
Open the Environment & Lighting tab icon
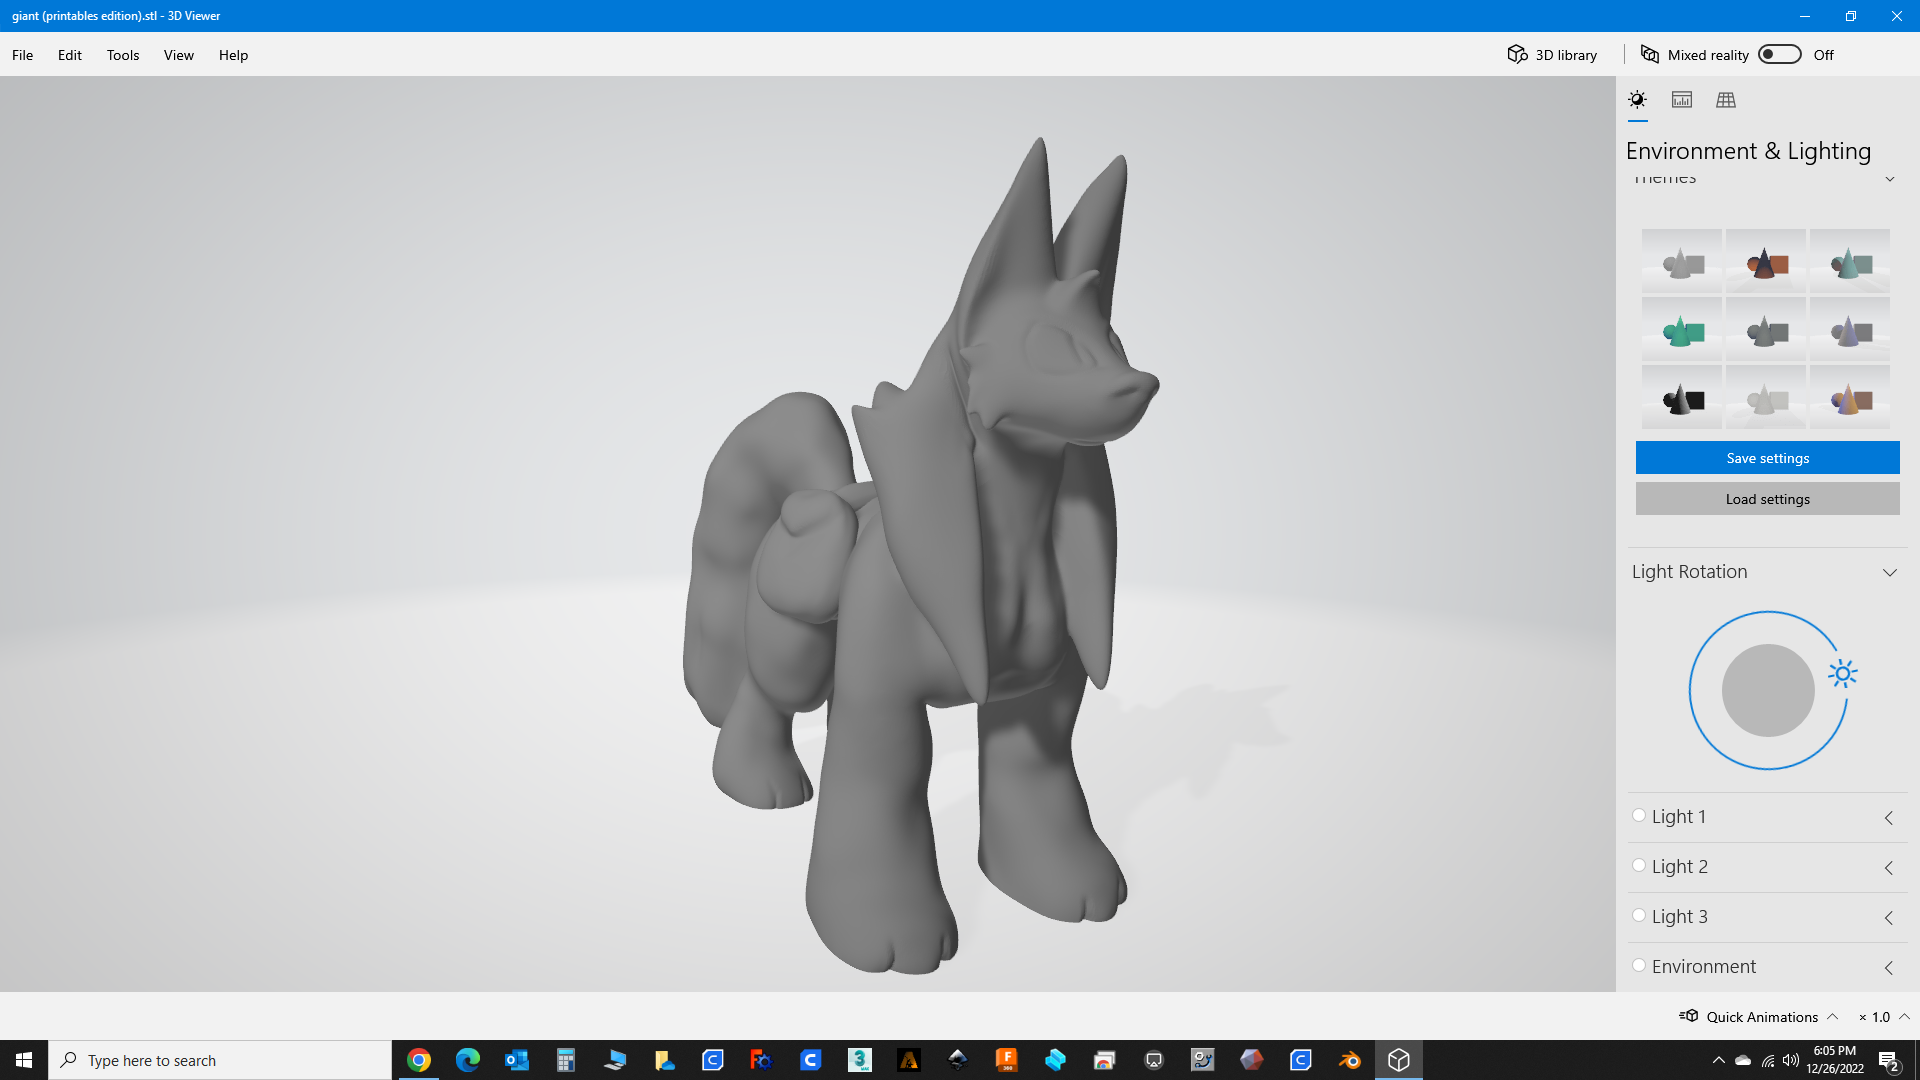pos(1637,100)
